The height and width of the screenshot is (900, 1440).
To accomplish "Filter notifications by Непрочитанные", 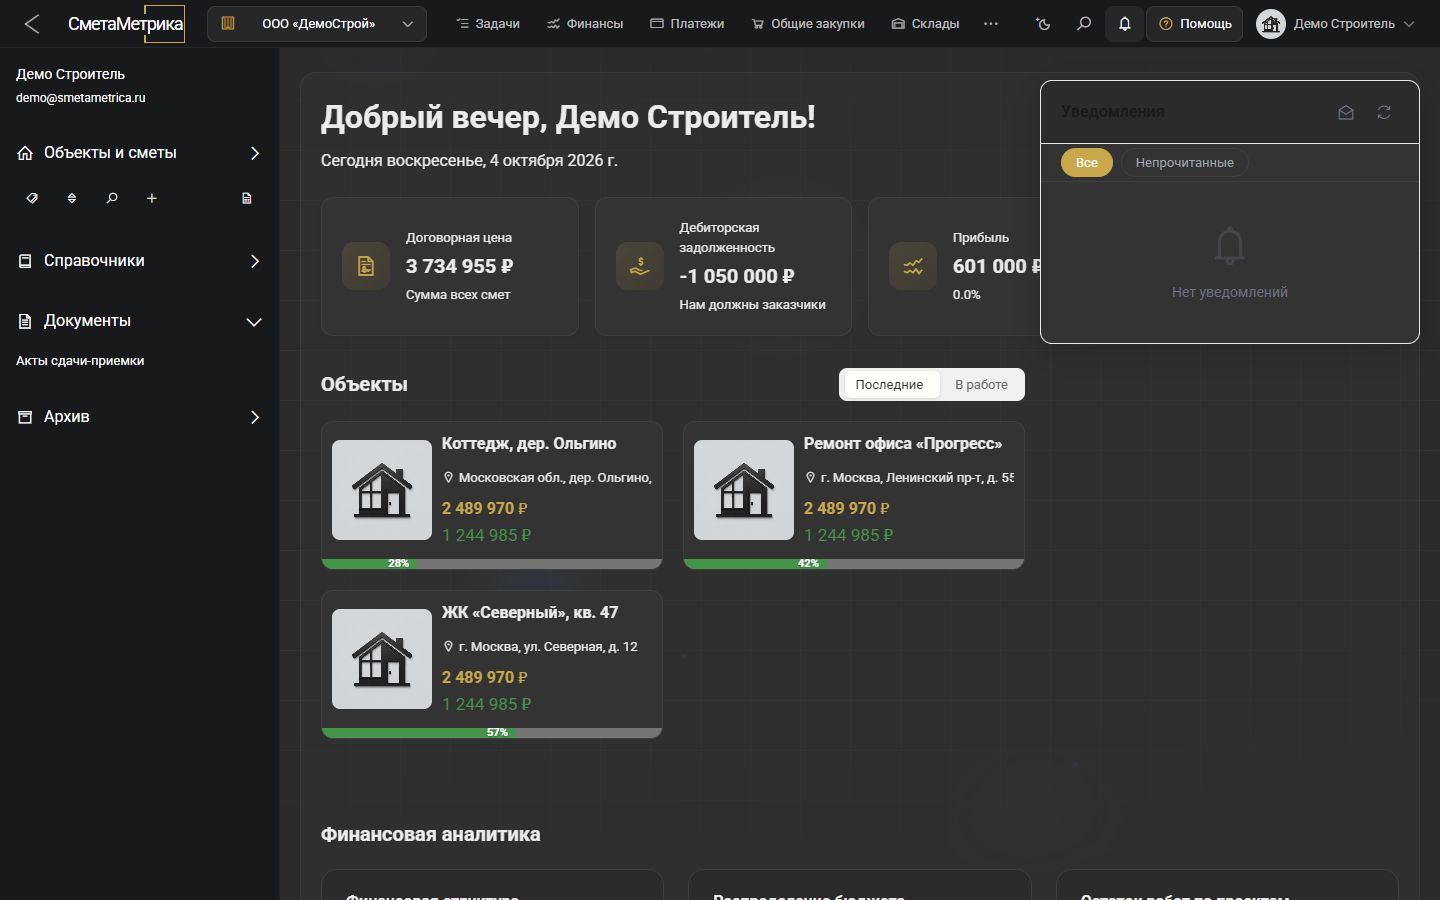I will [1184, 163].
